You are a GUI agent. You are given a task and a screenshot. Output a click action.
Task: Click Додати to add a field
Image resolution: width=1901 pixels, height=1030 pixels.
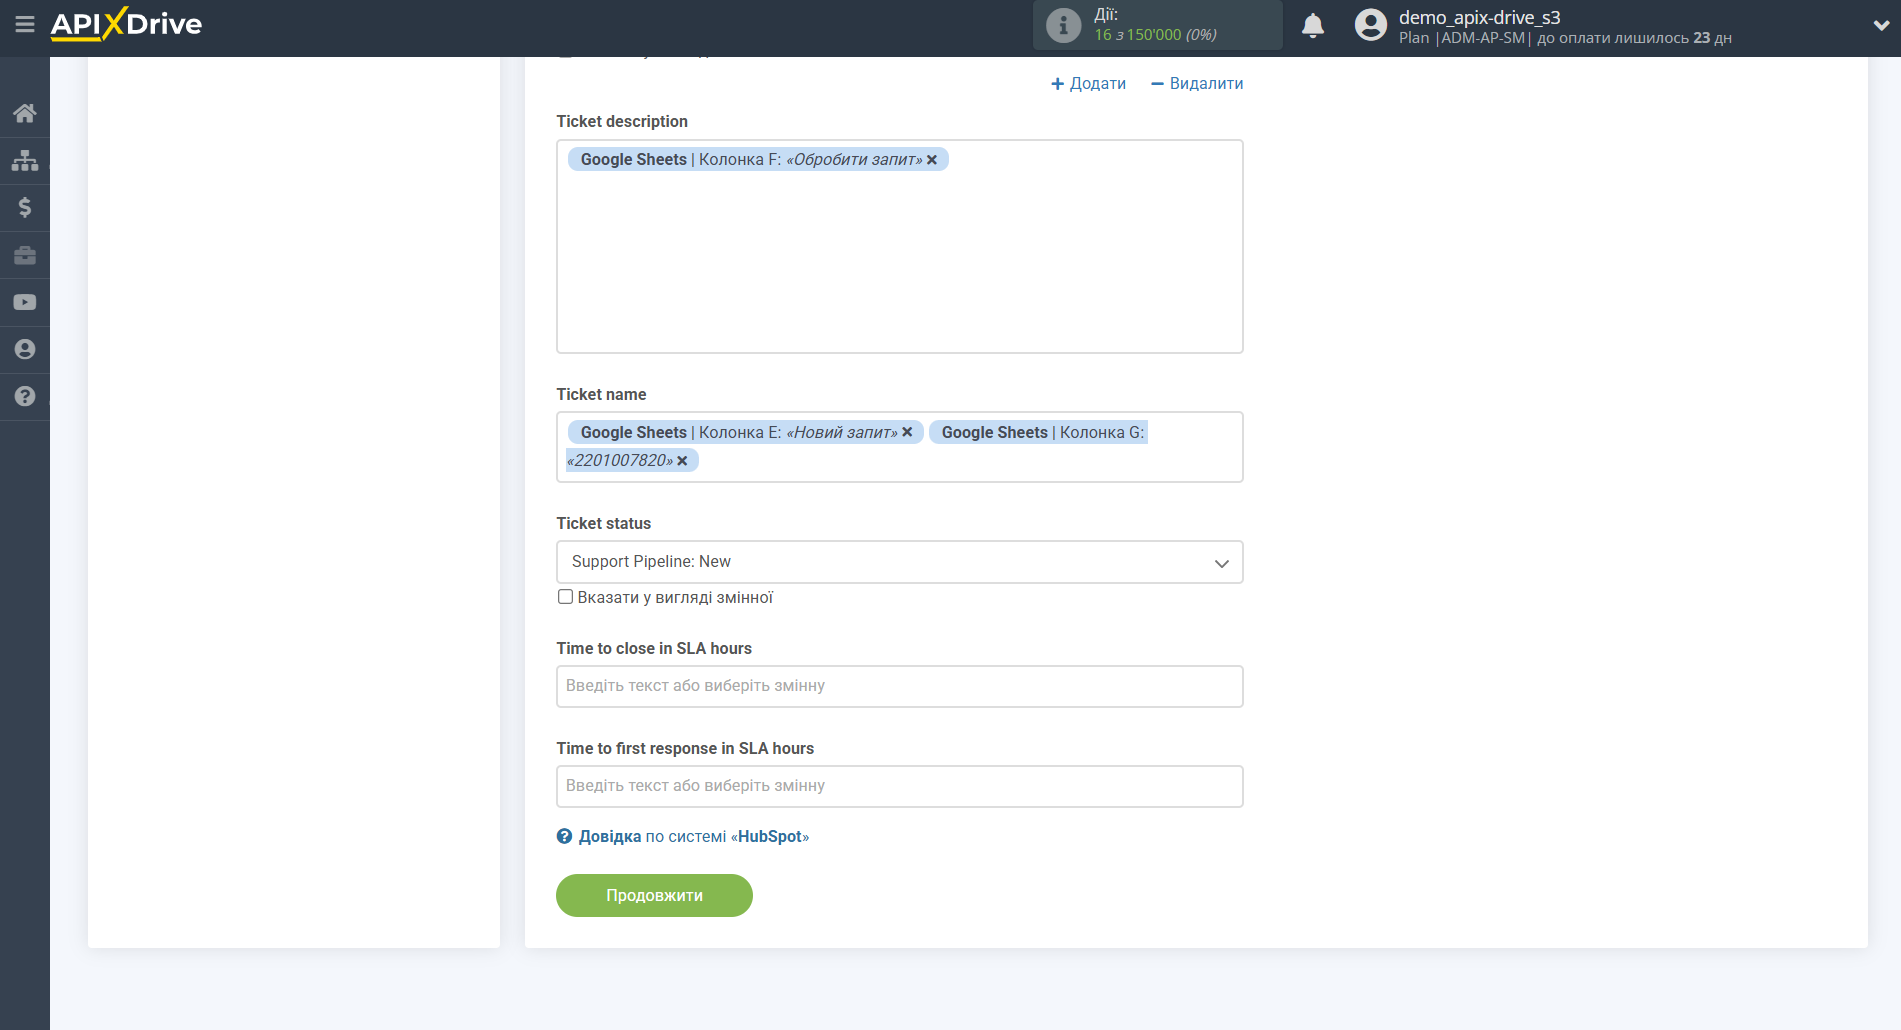[x=1088, y=84]
